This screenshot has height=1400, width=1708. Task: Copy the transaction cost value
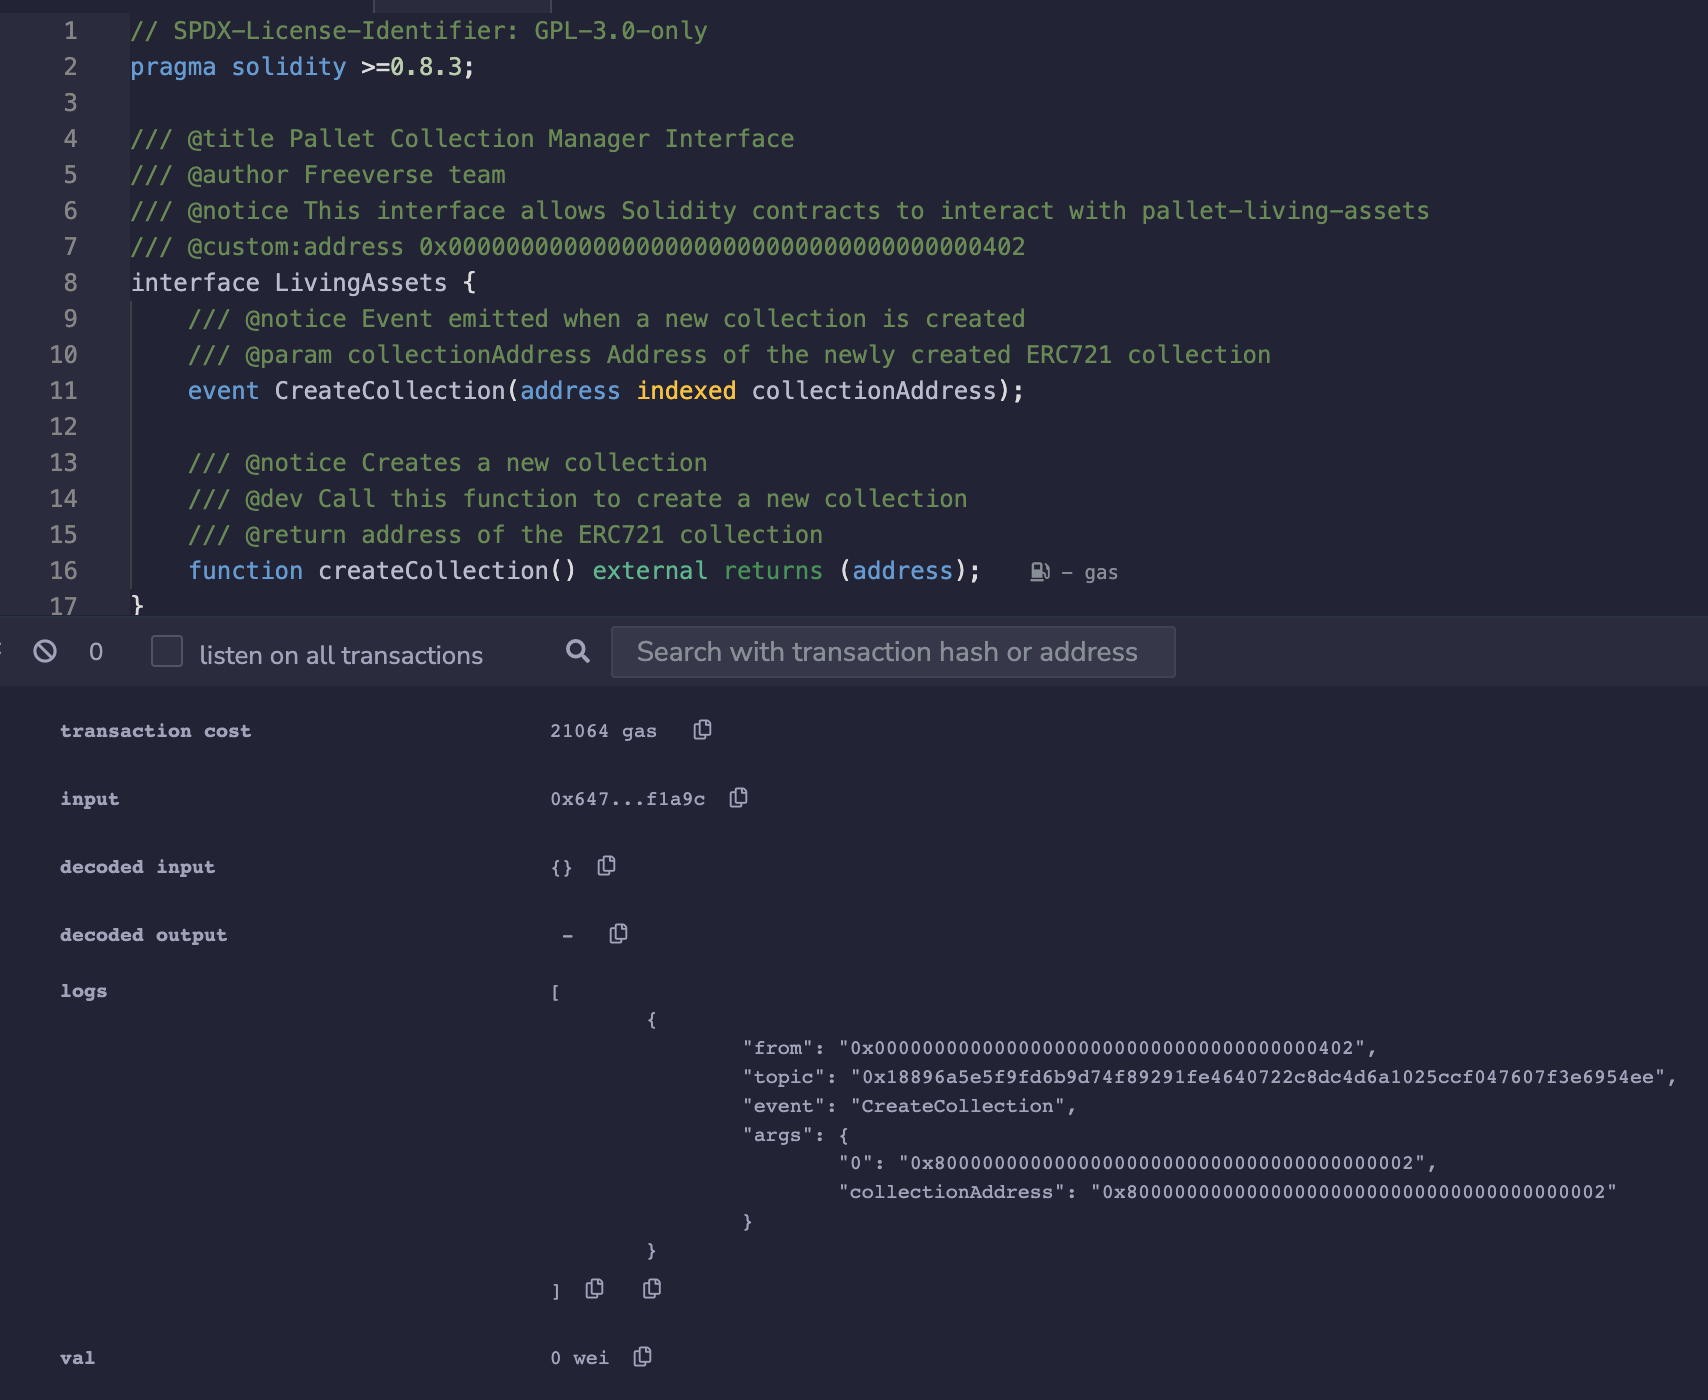[701, 730]
